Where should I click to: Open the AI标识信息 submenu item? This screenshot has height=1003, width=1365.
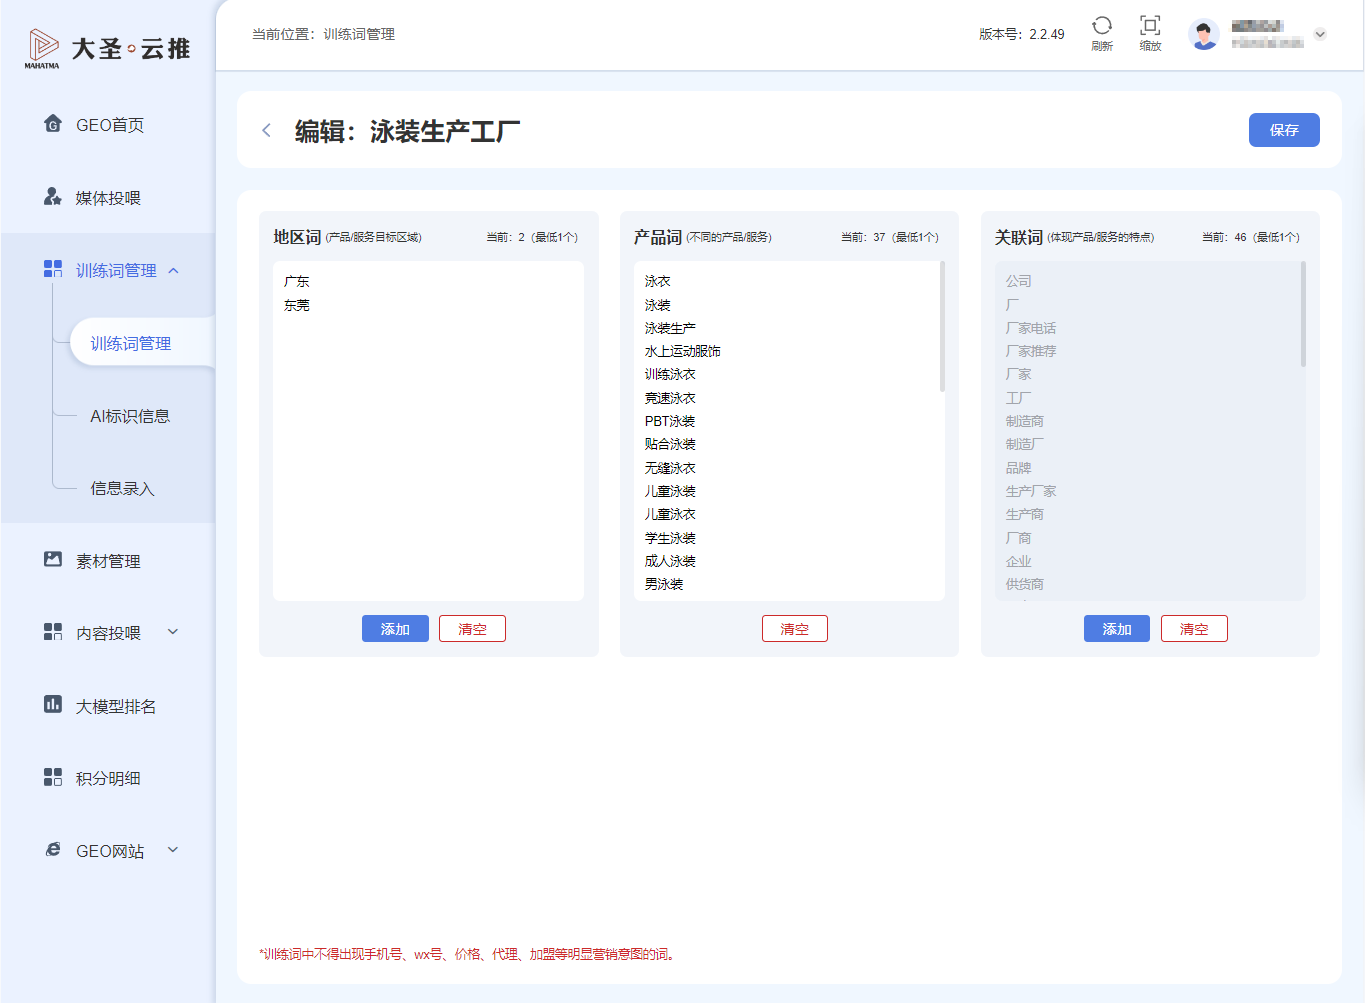(130, 416)
